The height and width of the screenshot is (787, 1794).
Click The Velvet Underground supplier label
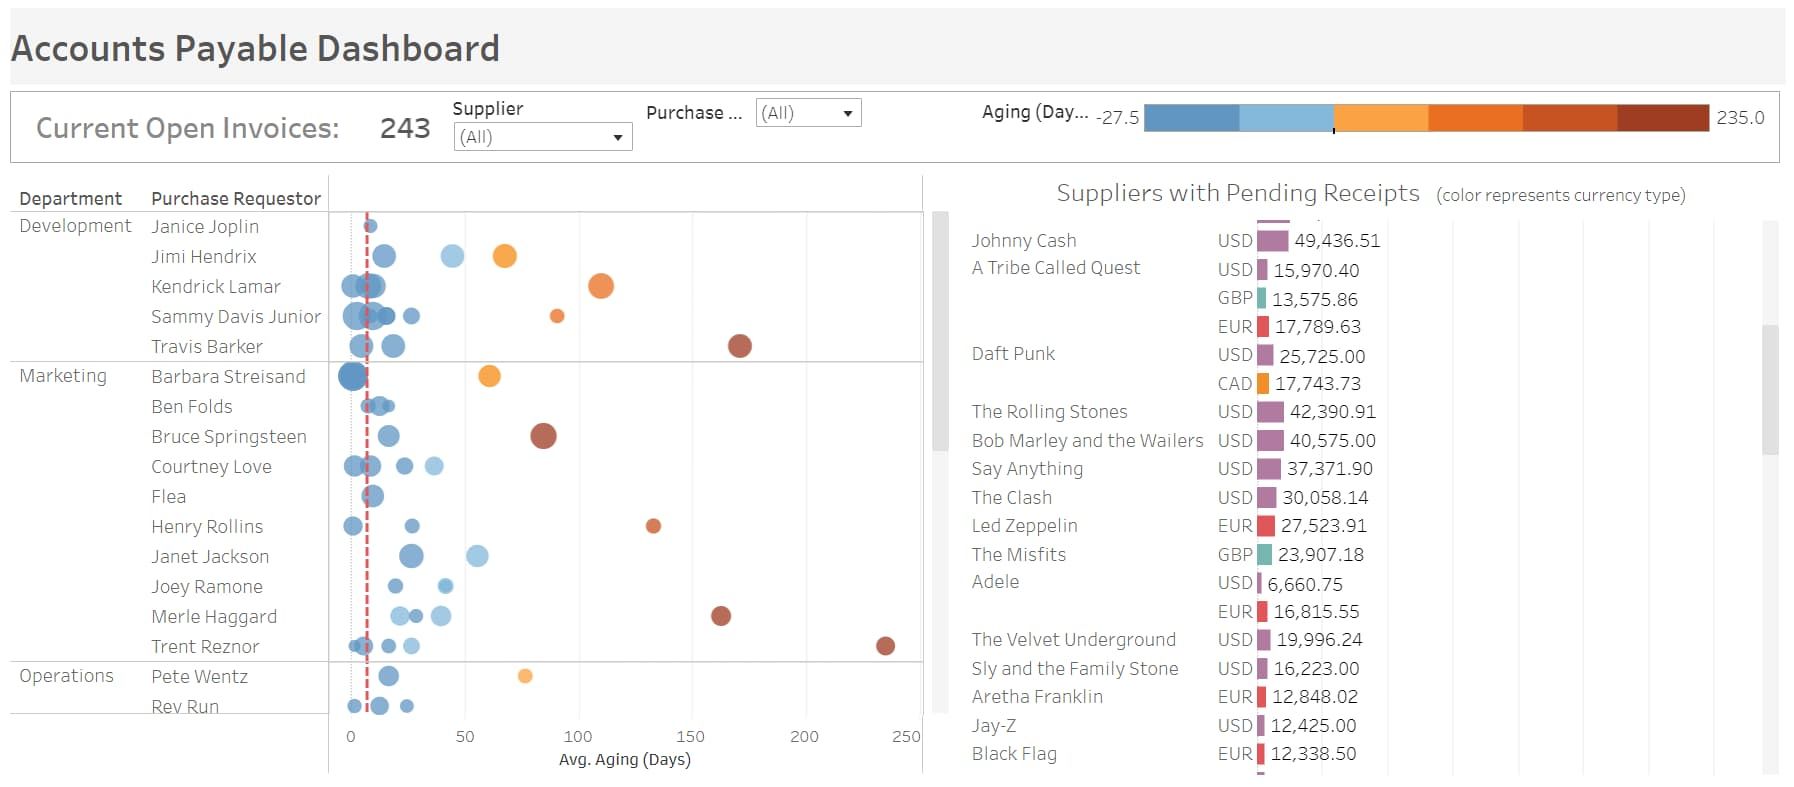point(1073,640)
